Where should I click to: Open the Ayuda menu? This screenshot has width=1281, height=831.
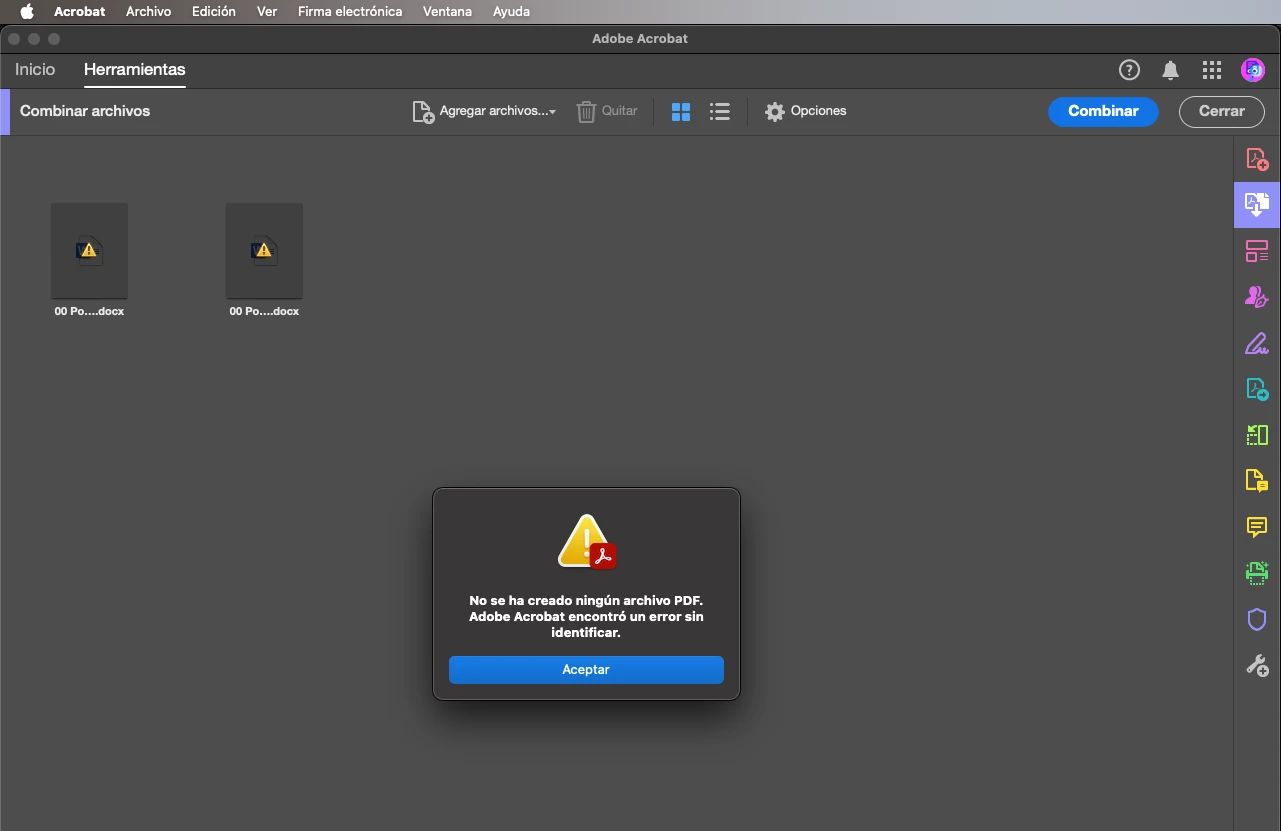click(511, 12)
